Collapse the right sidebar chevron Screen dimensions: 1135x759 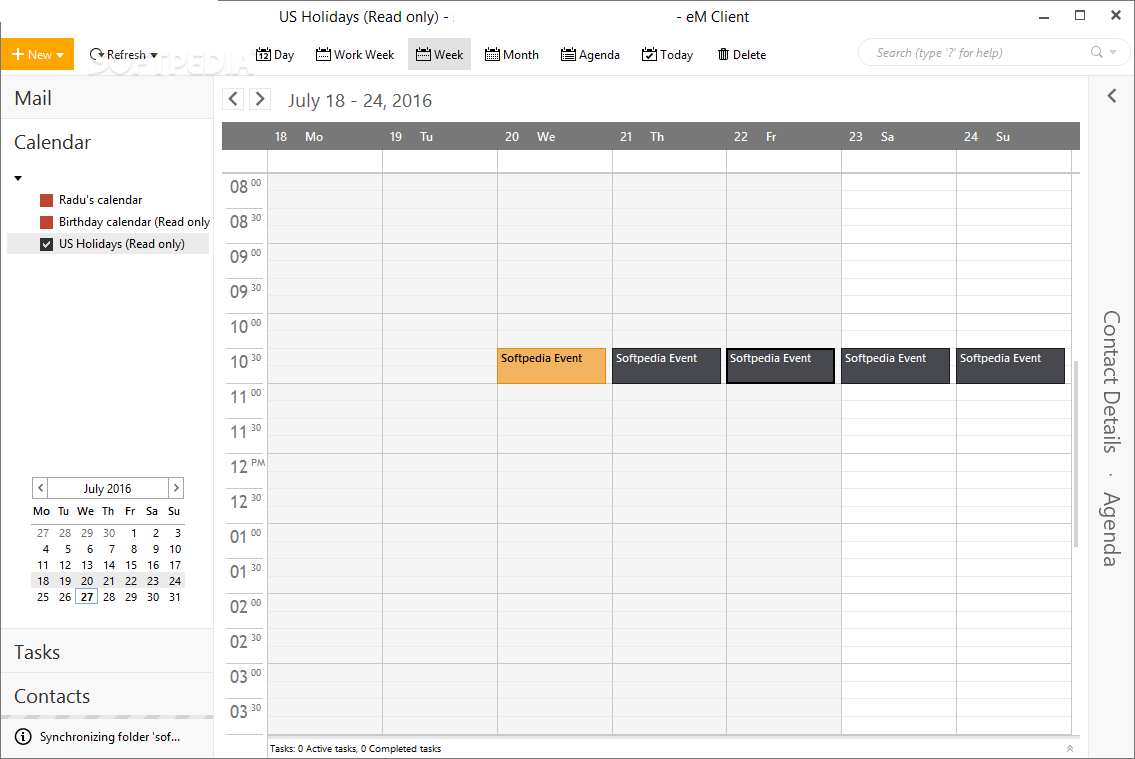coord(1112,96)
